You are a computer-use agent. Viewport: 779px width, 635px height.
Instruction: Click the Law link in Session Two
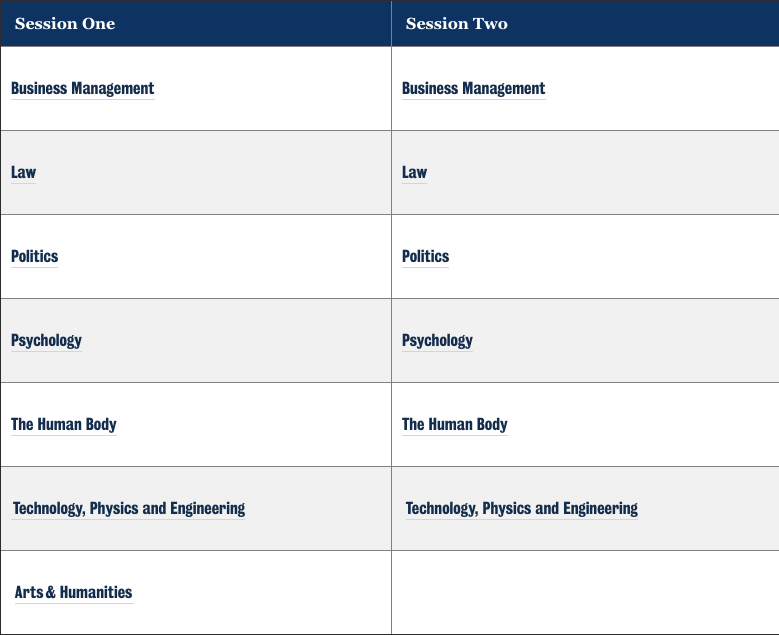[414, 172]
